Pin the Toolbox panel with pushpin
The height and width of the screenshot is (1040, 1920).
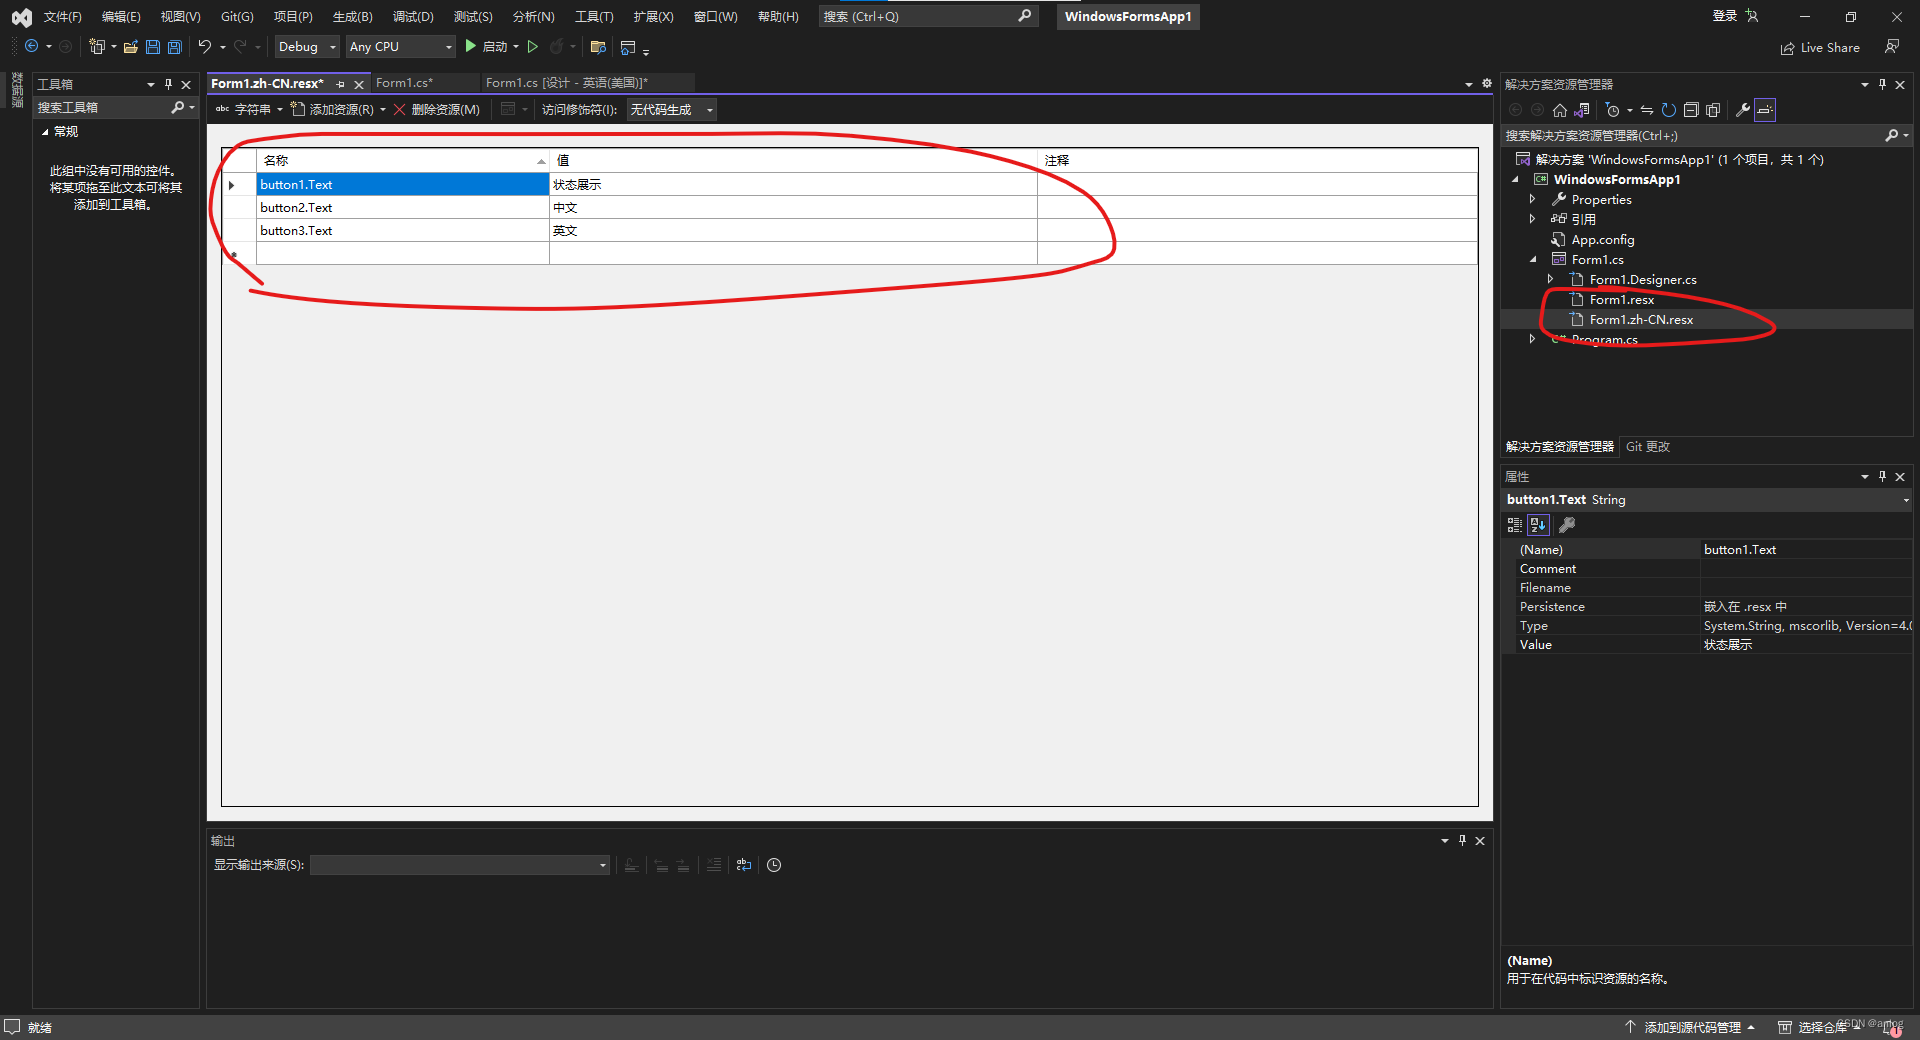coord(168,84)
